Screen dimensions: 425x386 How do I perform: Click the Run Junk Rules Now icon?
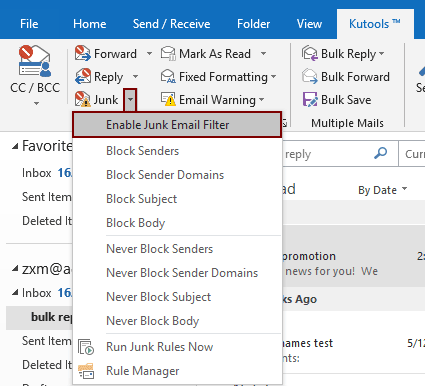point(86,347)
